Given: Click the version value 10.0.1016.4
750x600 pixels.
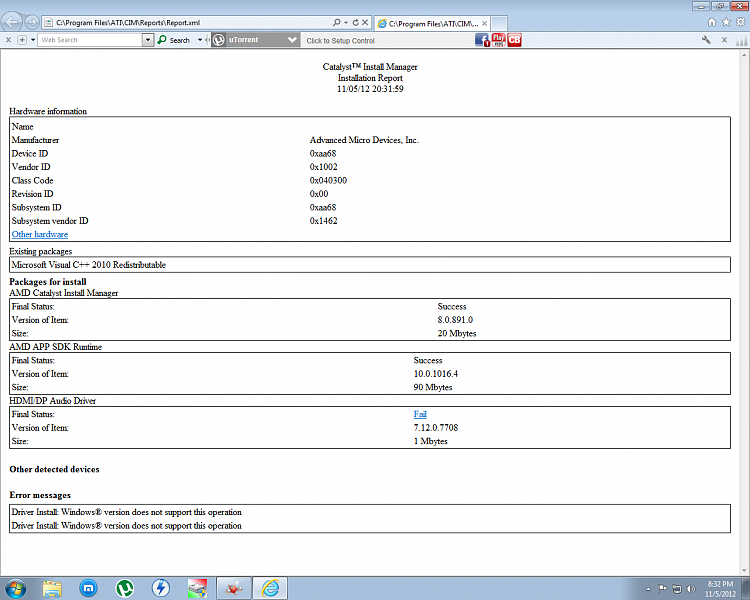Looking at the screenshot, I should click(x=436, y=374).
